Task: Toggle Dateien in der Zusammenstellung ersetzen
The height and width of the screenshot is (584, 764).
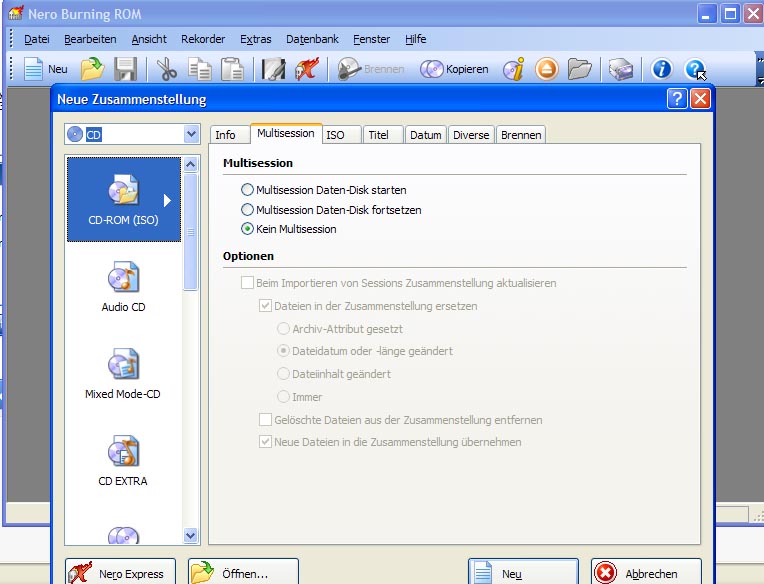Action: click(x=265, y=306)
